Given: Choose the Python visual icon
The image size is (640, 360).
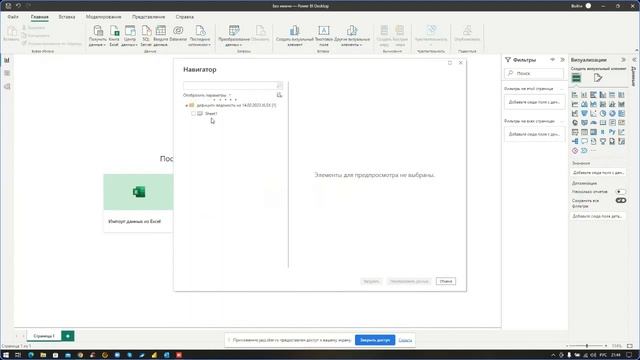Looking at the screenshot, I should tap(612, 132).
